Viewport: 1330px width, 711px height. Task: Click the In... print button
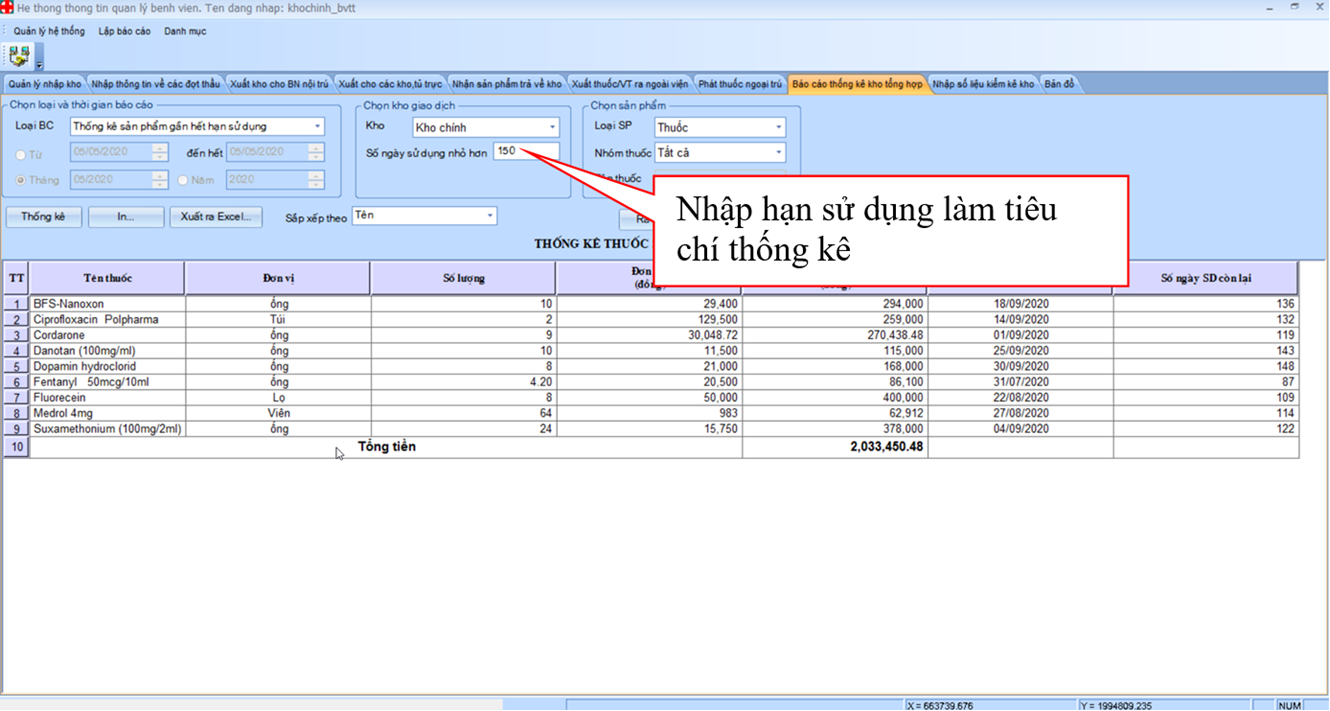[125, 217]
